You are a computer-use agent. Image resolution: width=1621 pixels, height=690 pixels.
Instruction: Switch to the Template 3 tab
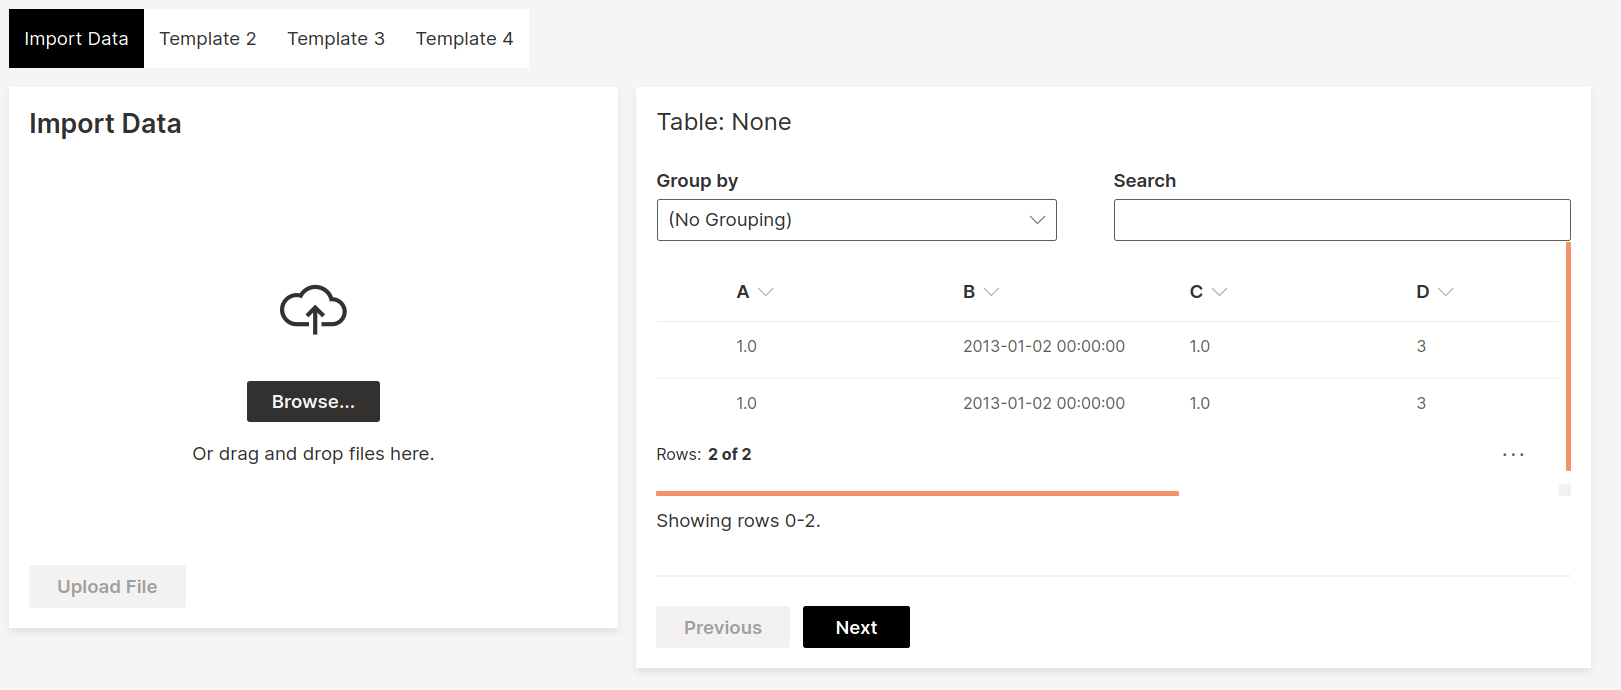[x=336, y=38]
